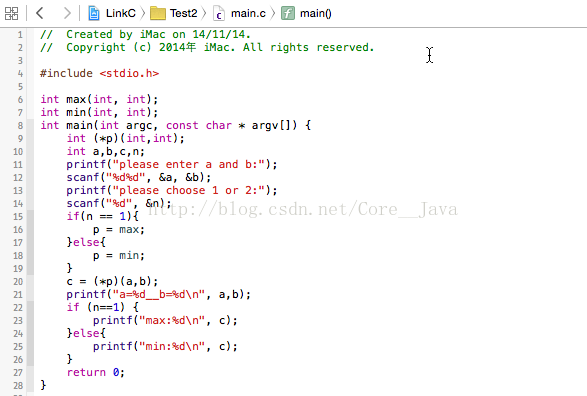Click 'return 0;' statement
Screen dimensions: 587x396
[x=95, y=372]
